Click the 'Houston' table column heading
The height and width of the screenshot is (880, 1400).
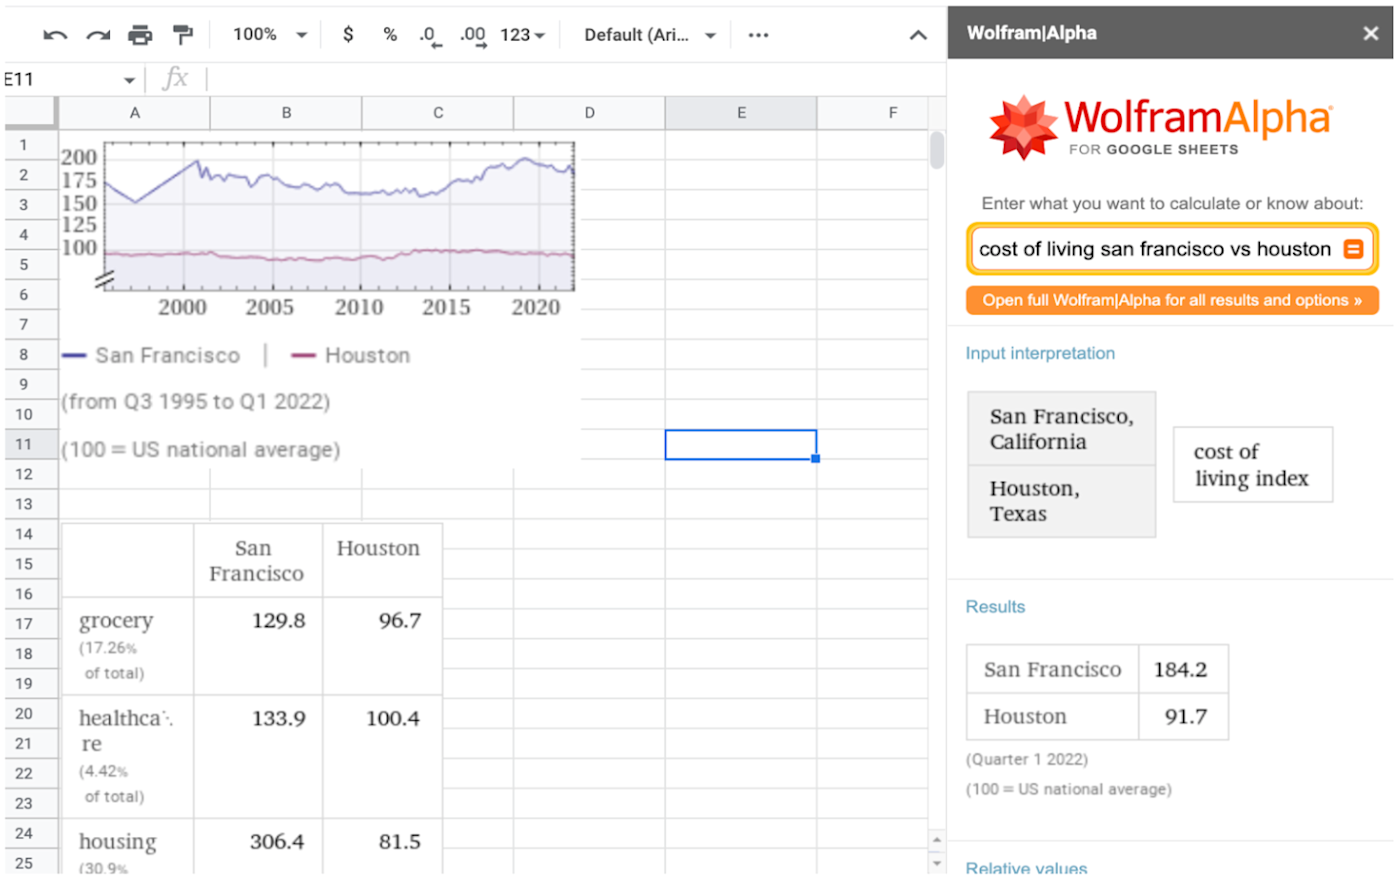click(x=378, y=549)
